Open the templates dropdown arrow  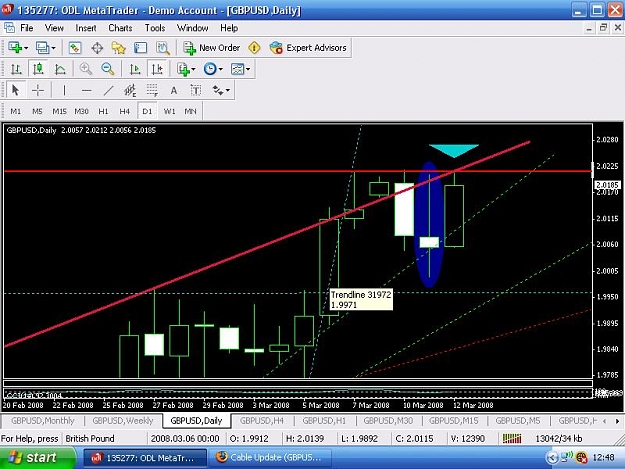[x=248, y=69]
